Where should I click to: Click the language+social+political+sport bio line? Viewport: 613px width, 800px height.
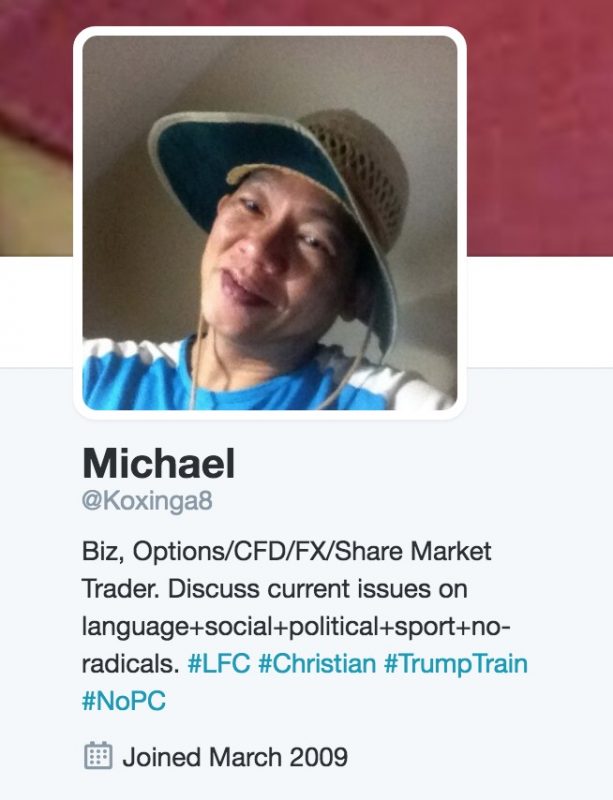click(x=296, y=627)
